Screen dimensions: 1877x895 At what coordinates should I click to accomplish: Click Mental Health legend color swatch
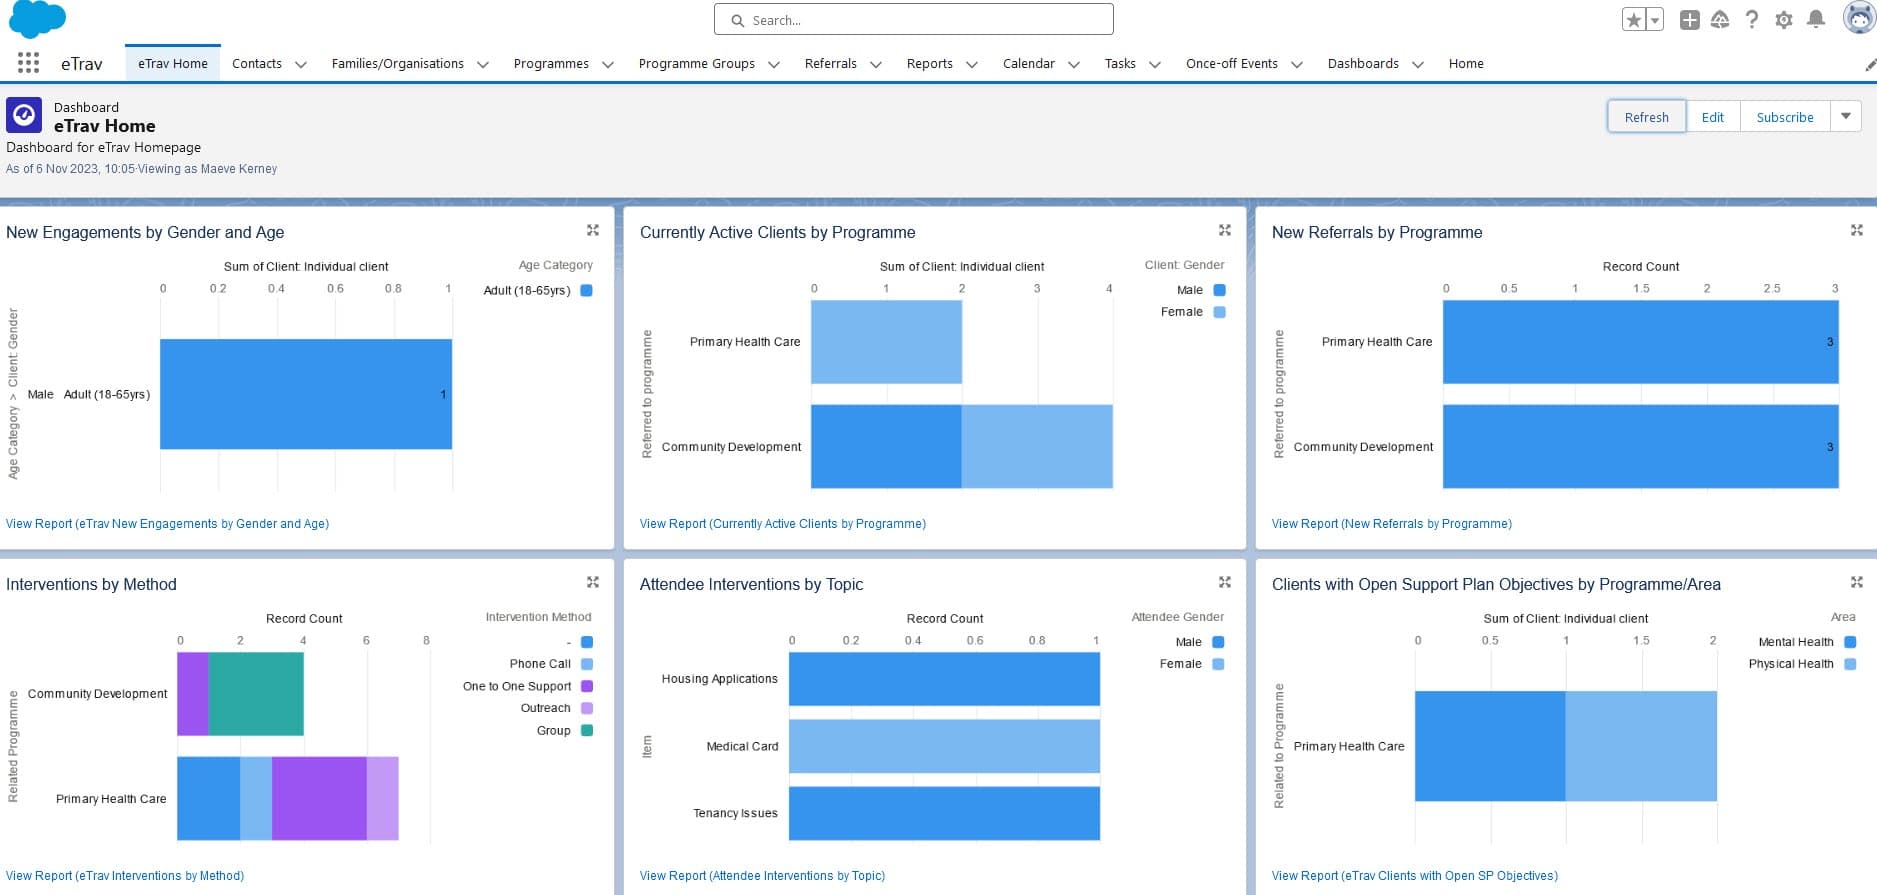(1850, 642)
